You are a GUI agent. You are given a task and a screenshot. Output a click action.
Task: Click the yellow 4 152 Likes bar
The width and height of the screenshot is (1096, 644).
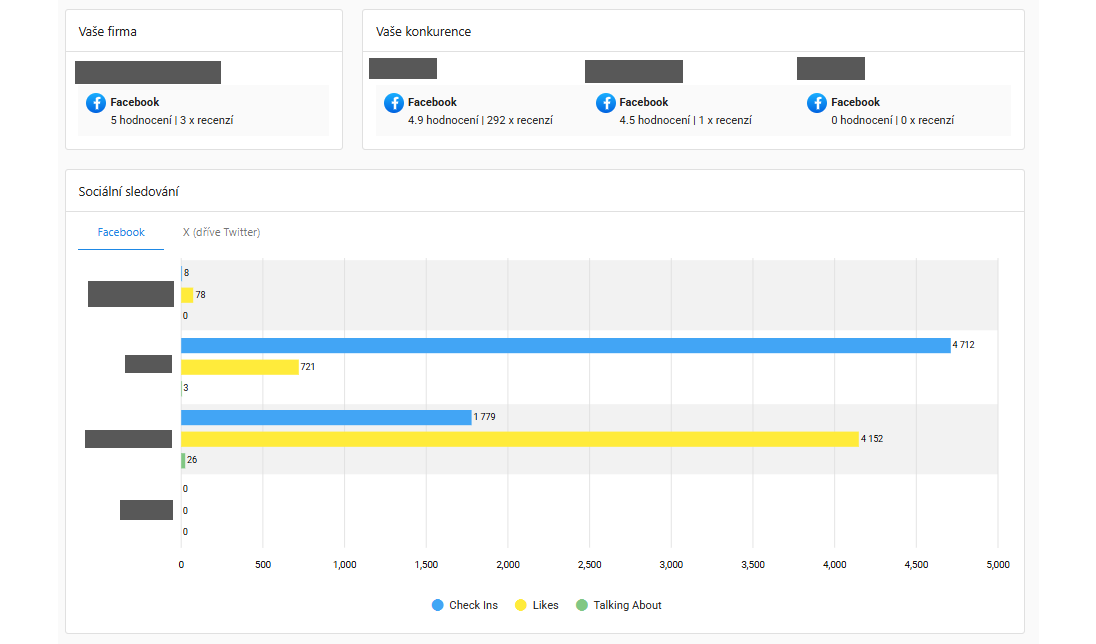pos(520,439)
